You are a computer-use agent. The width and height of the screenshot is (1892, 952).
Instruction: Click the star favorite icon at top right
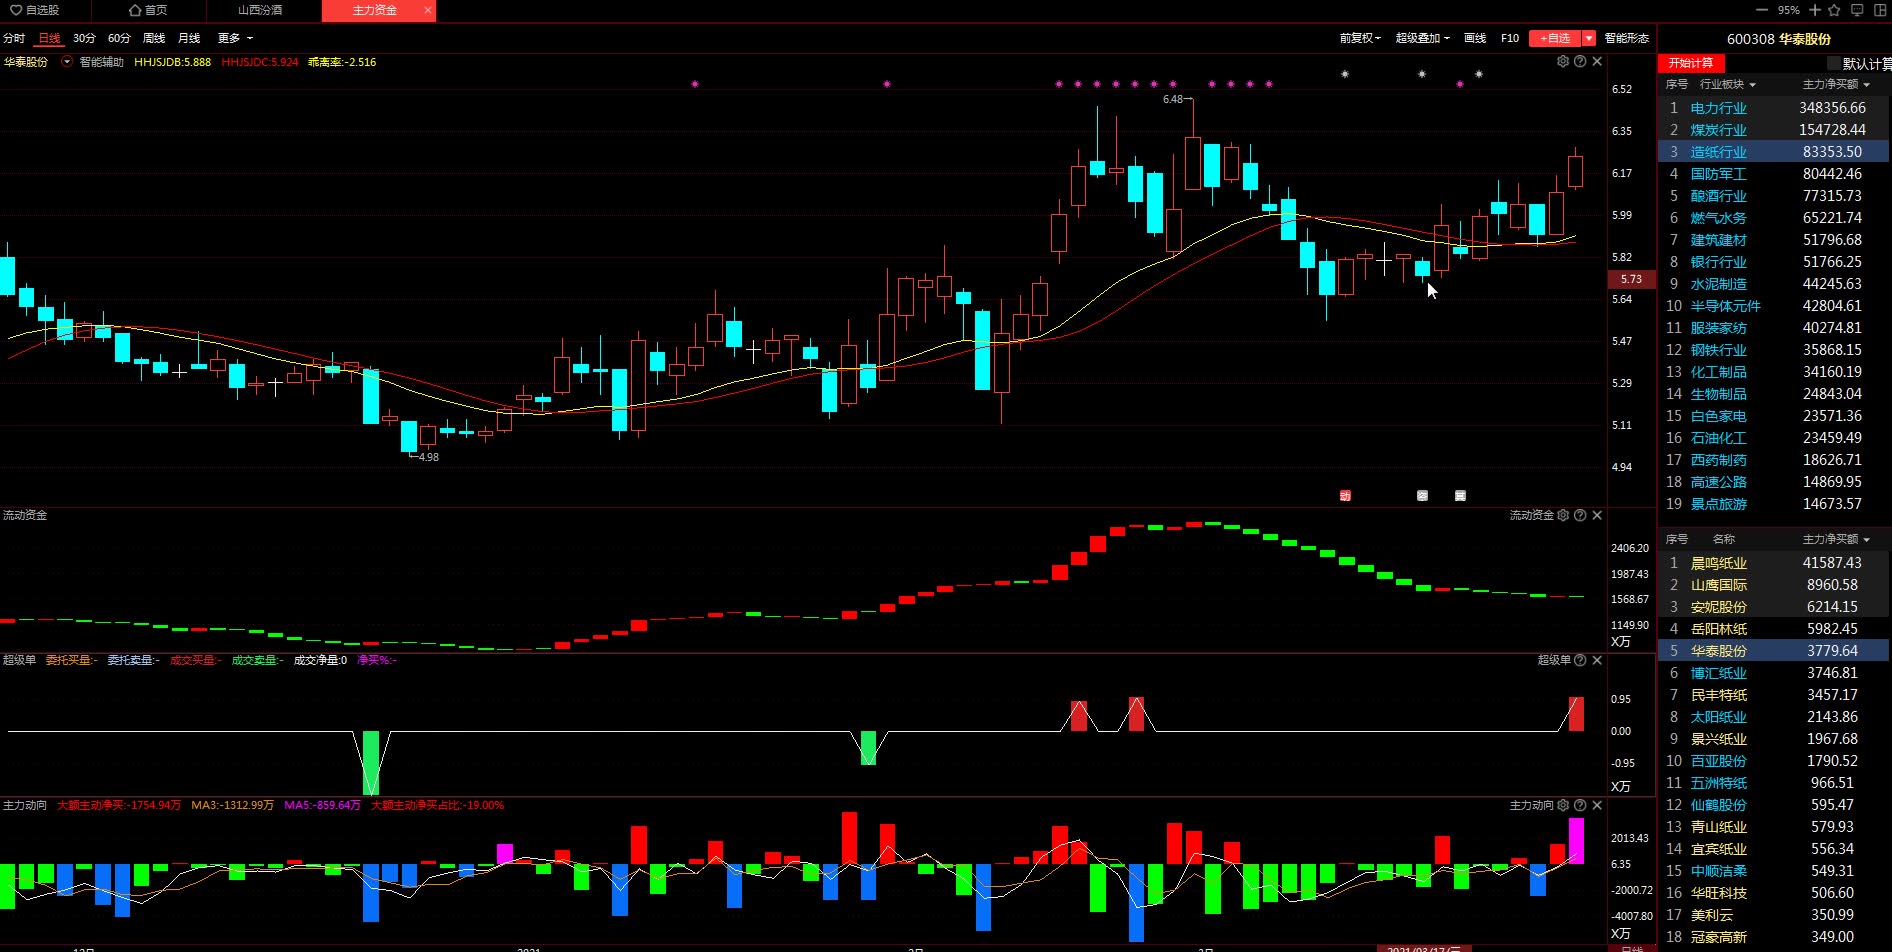[1834, 10]
